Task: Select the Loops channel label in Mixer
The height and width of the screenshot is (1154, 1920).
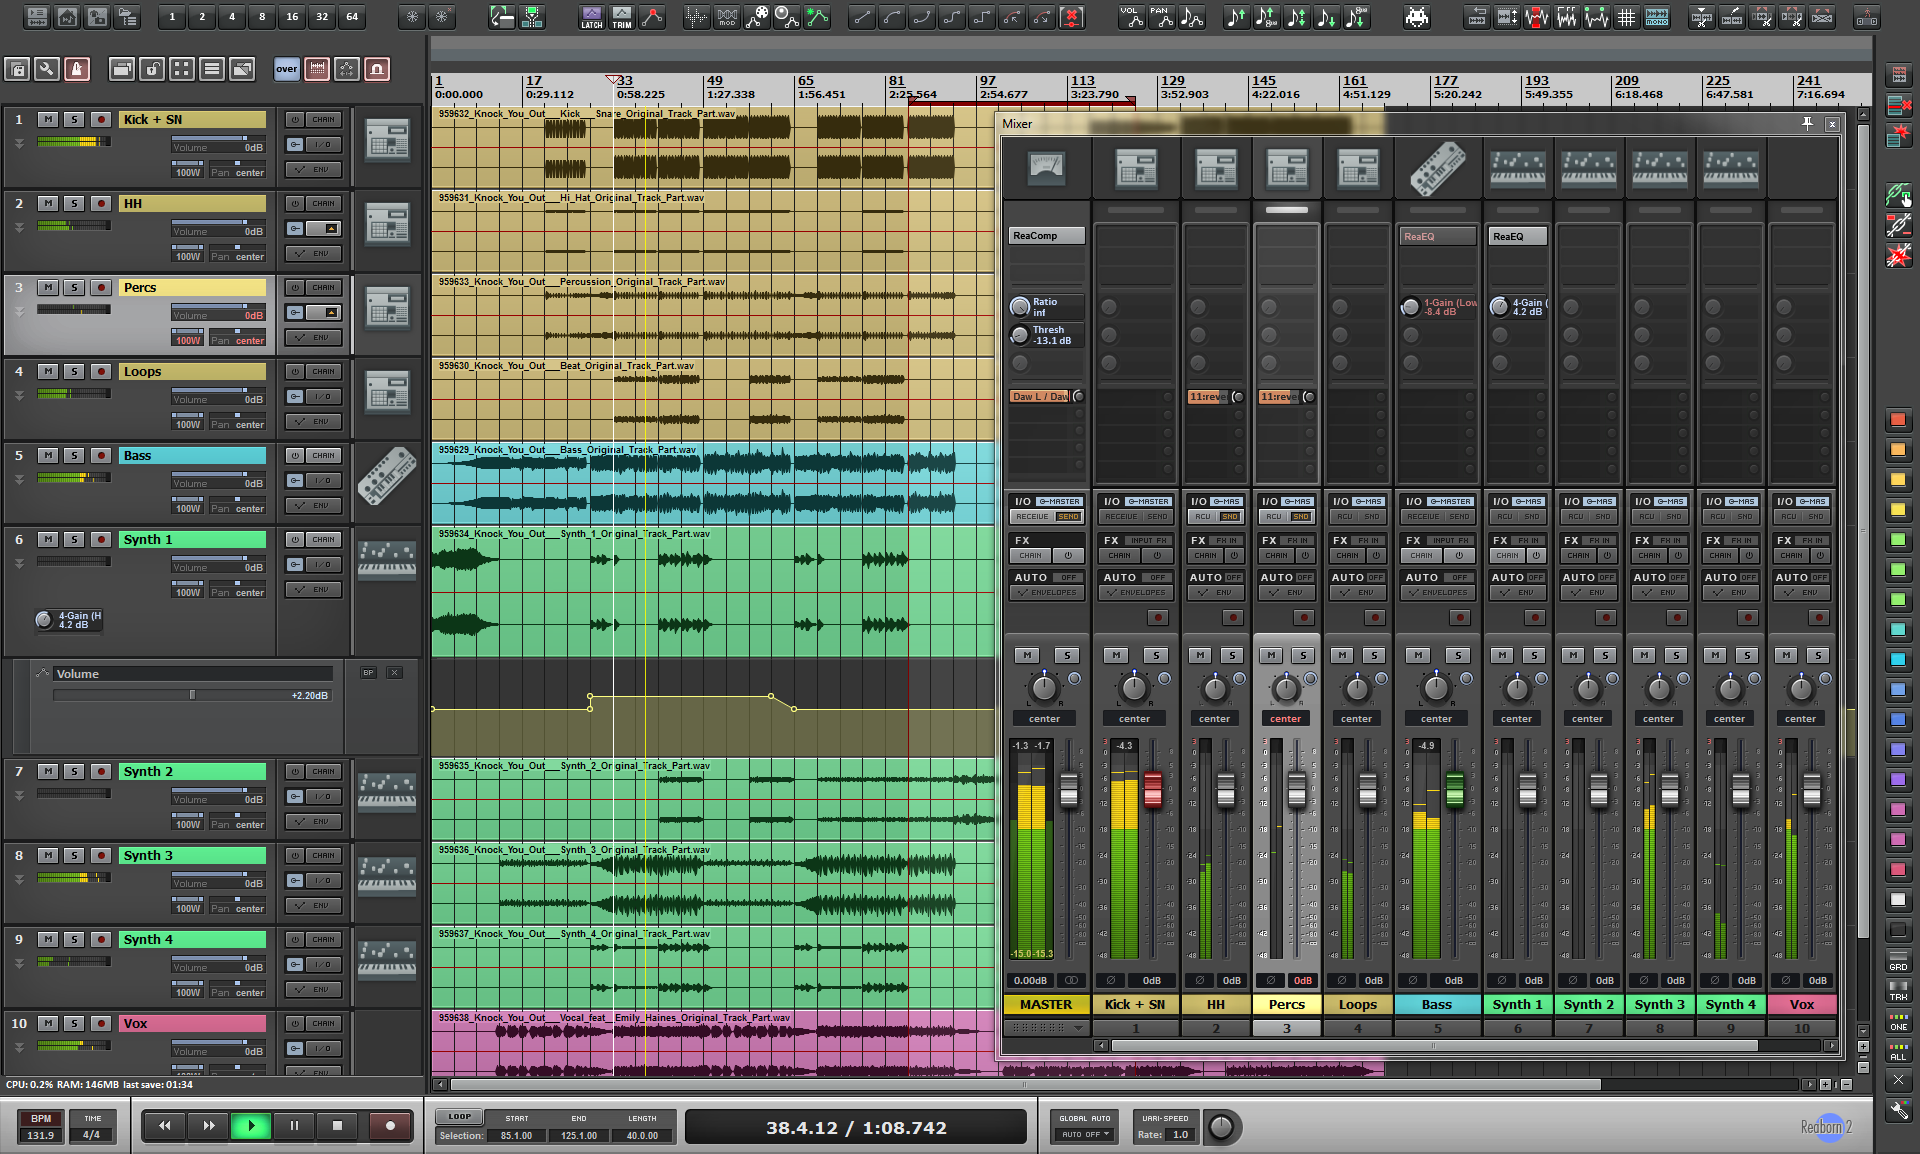Action: tap(1357, 1004)
